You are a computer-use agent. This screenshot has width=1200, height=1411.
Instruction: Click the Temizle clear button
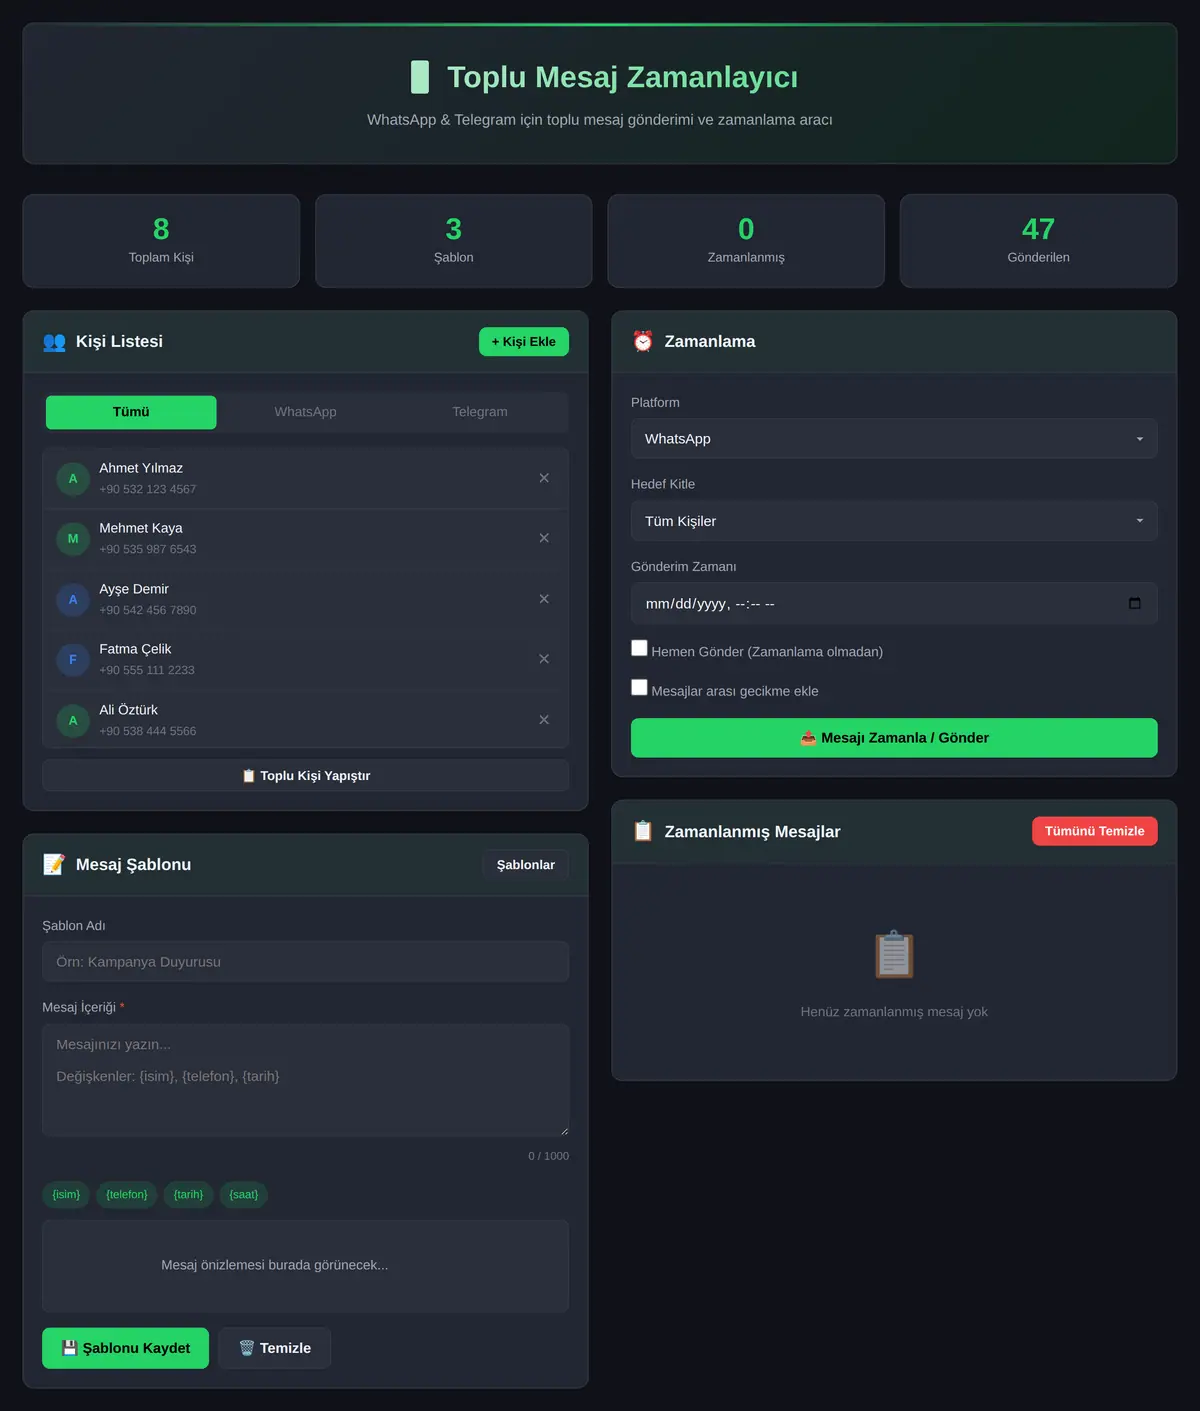click(275, 1348)
